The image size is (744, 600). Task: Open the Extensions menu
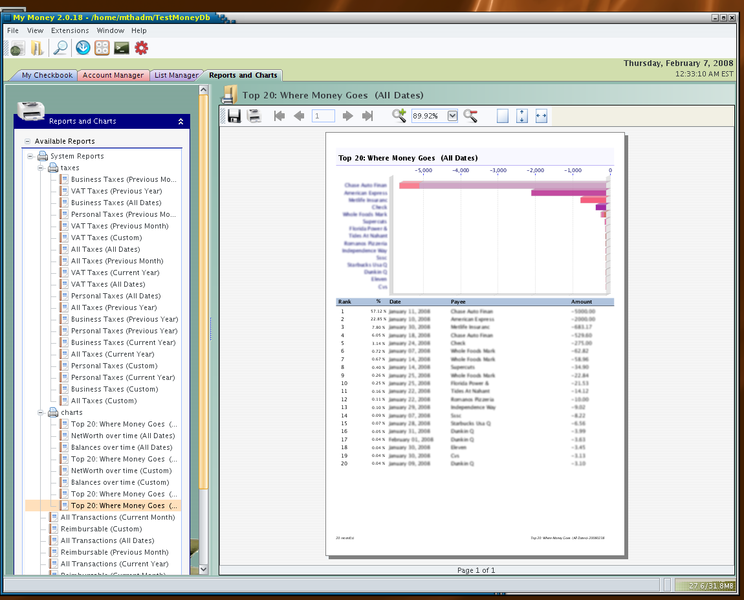pos(70,30)
